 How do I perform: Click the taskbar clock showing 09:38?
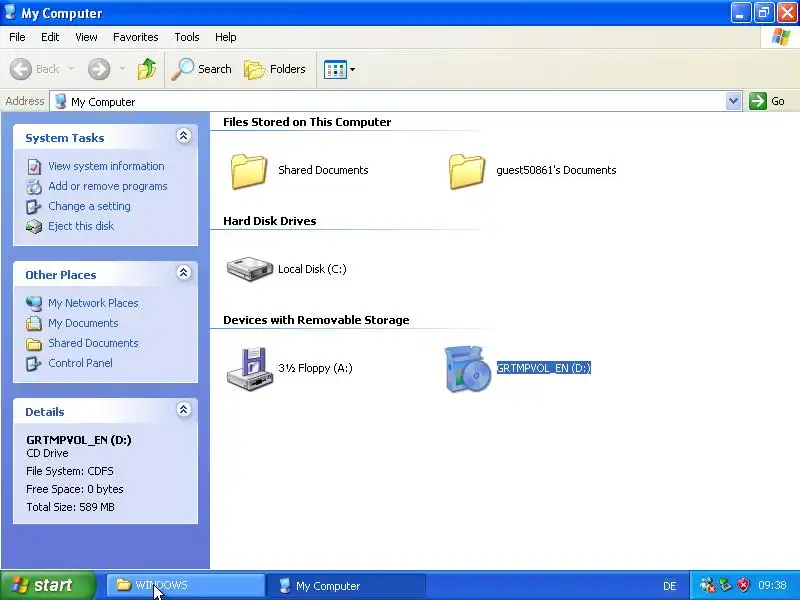[x=772, y=585]
